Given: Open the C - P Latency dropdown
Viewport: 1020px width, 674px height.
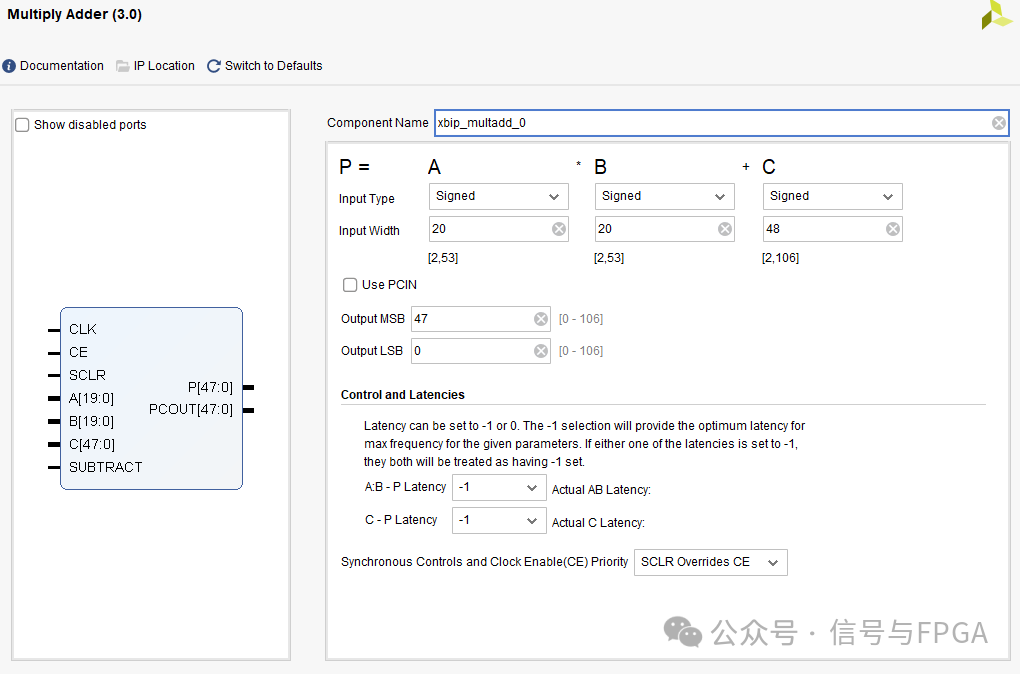Looking at the screenshot, I should (499, 520).
